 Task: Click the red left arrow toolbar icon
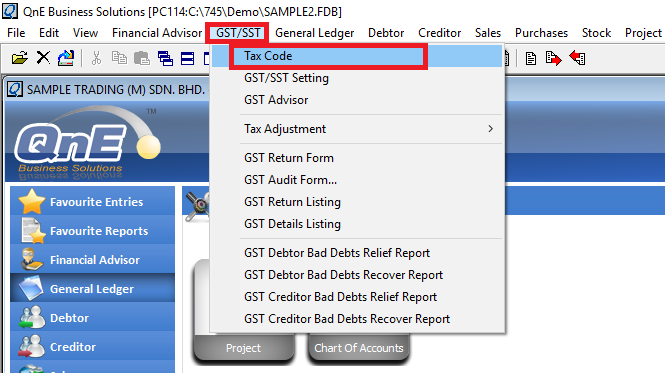[x=578, y=58]
